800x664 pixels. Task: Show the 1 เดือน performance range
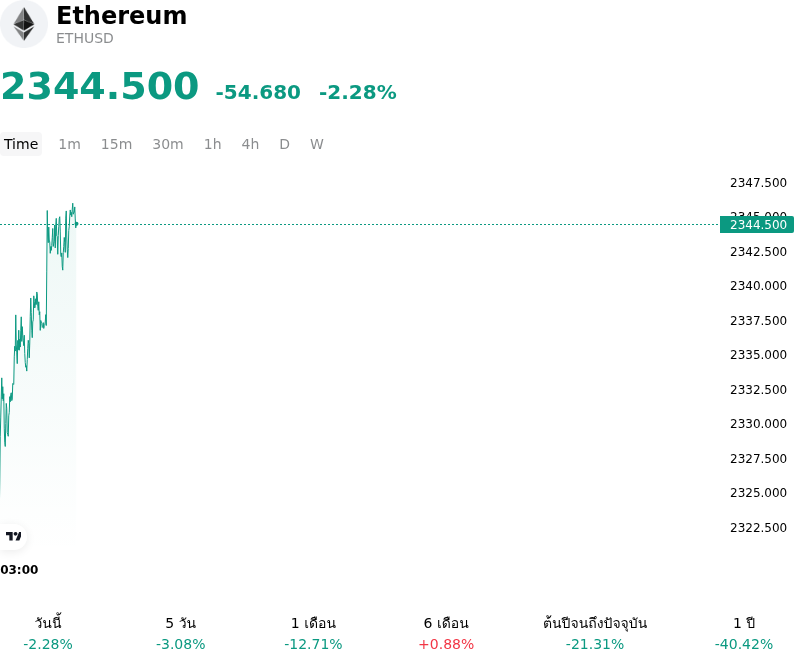tap(313, 633)
